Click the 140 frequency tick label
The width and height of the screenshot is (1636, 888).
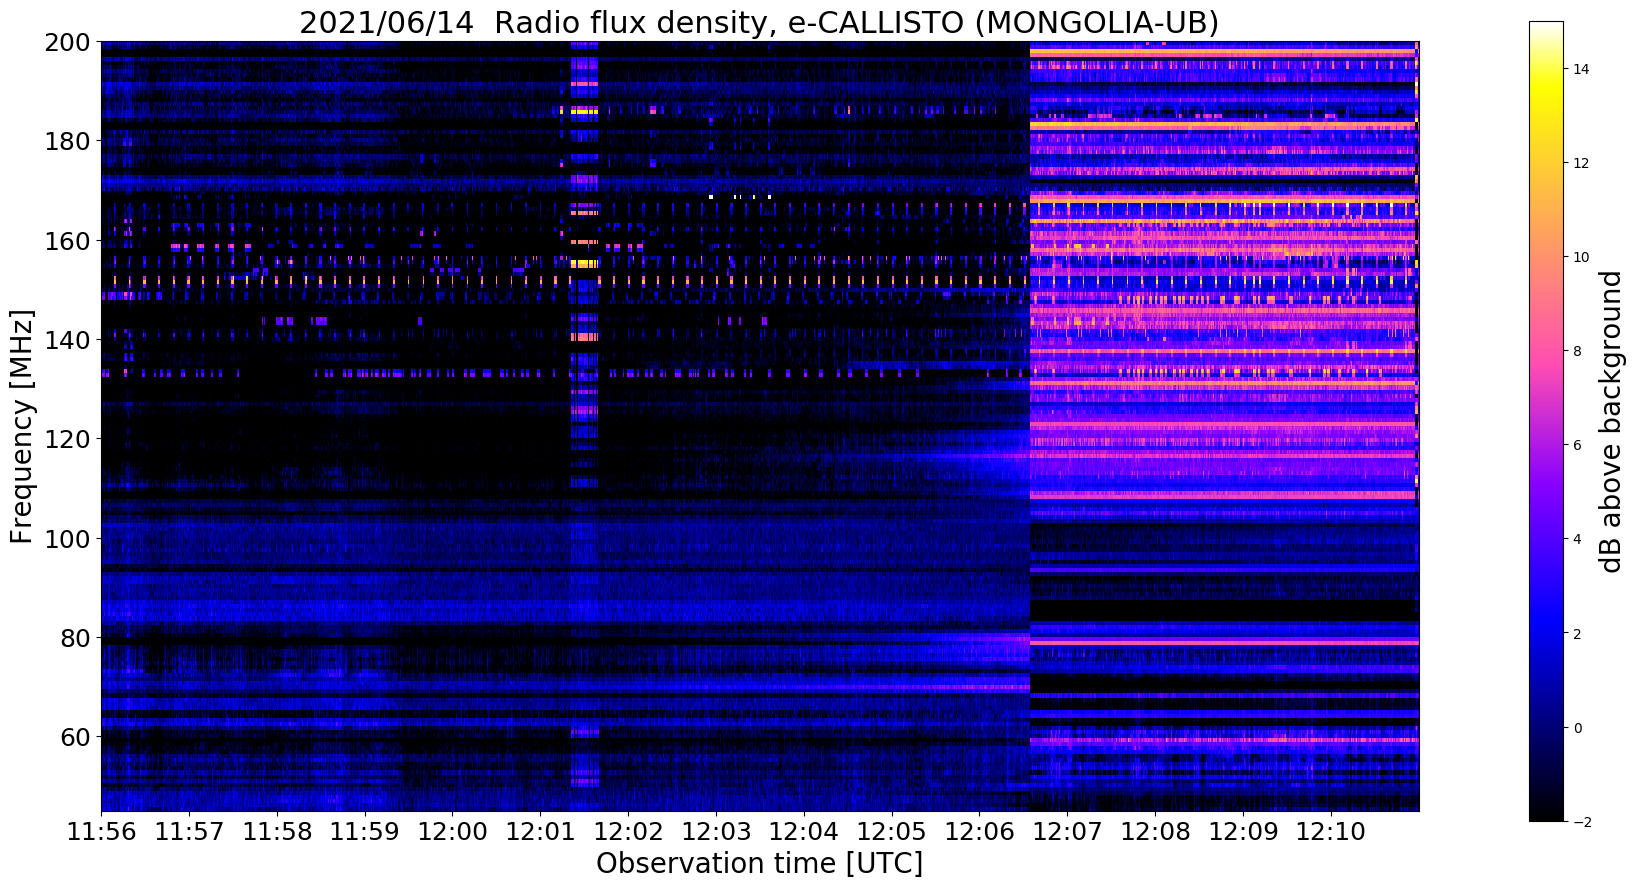[x=70, y=340]
